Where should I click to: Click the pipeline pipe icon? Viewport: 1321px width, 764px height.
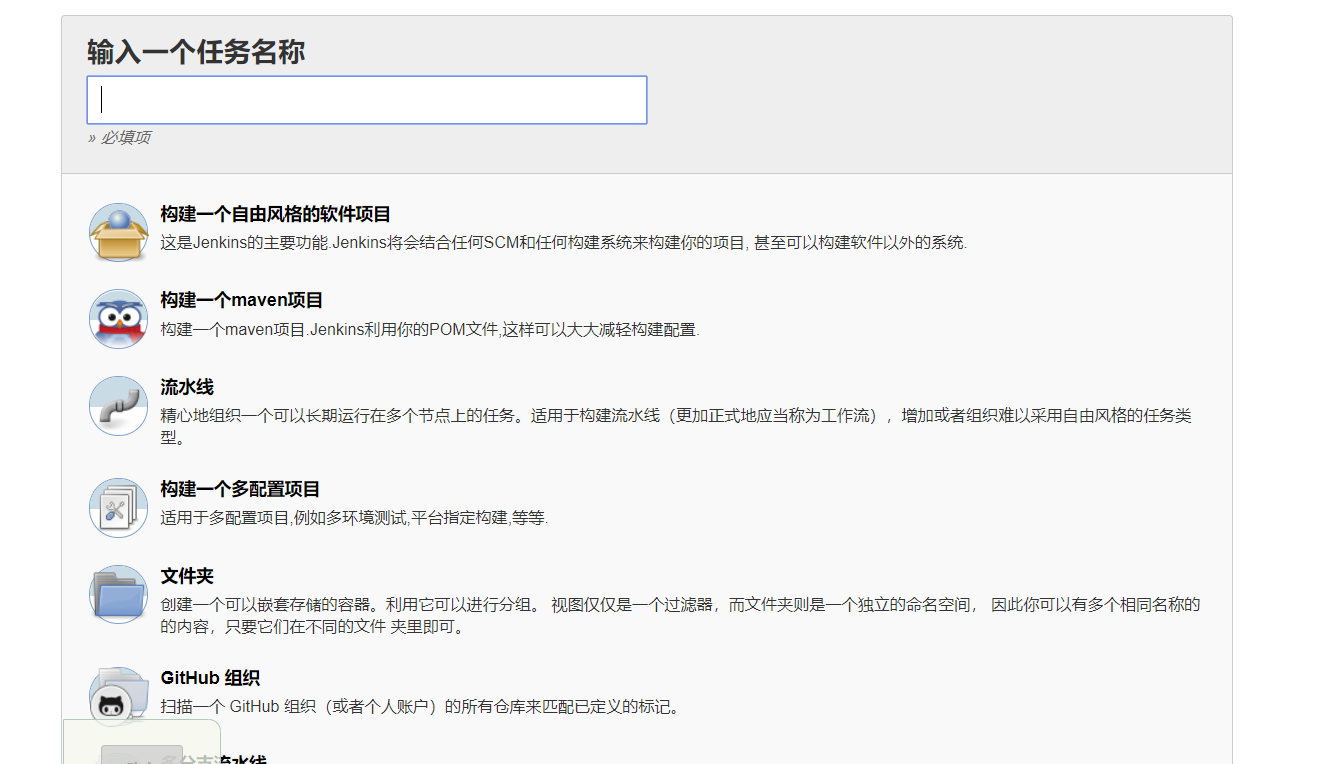(119, 406)
